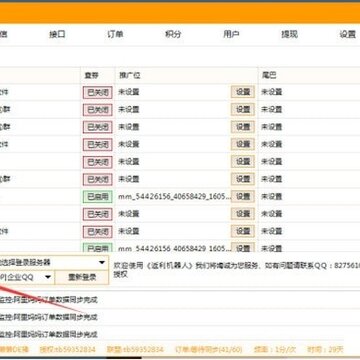This screenshot has width=360, height=360.
Task: Toggle the topmost 已关闭 status switch
Action: [x=98, y=92]
